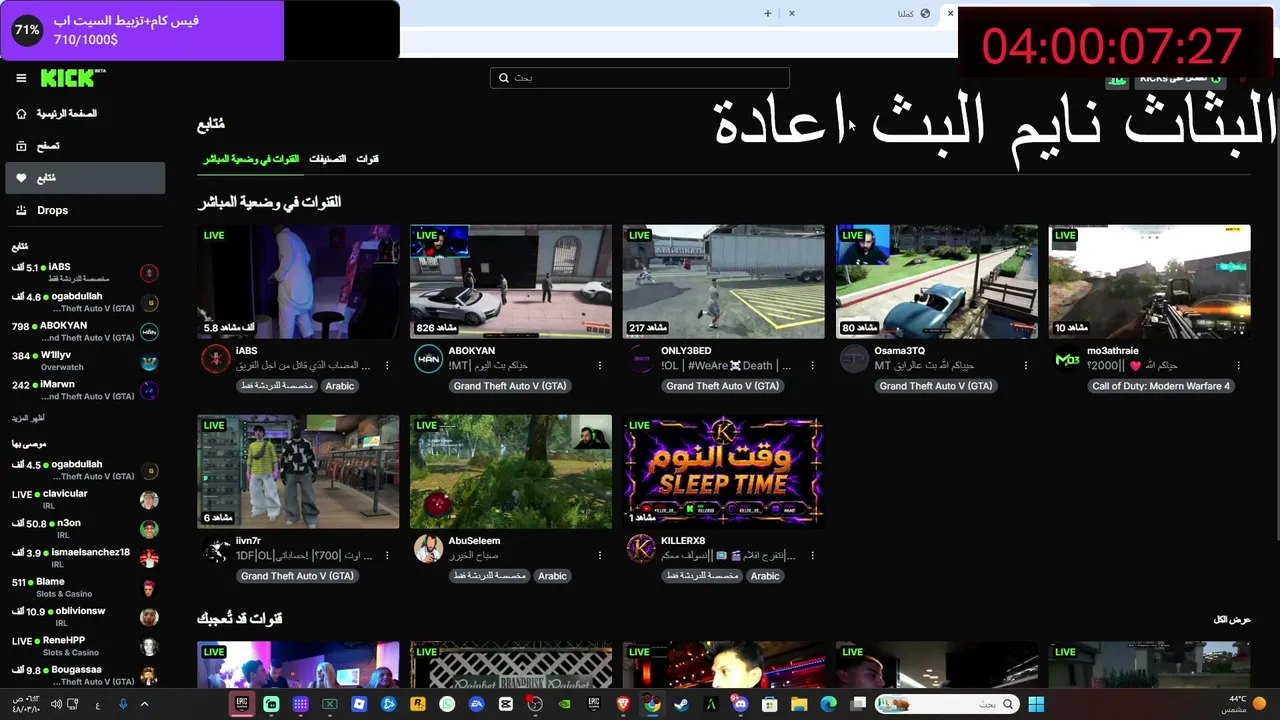
Task: Click the Arabic tag under iABS stream
Action: pyautogui.click(x=340, y=386)
